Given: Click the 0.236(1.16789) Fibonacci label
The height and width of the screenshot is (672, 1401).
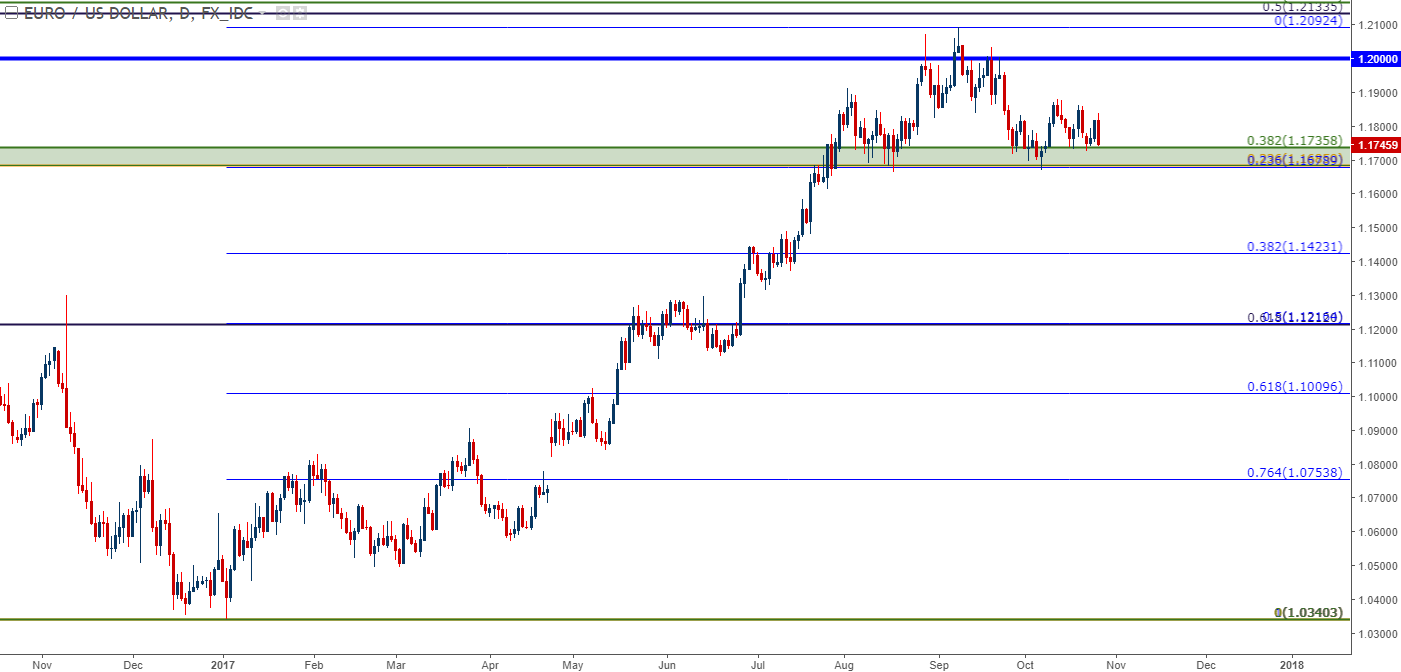Looking at the screenshot, I should click(x=1294, y=160).
